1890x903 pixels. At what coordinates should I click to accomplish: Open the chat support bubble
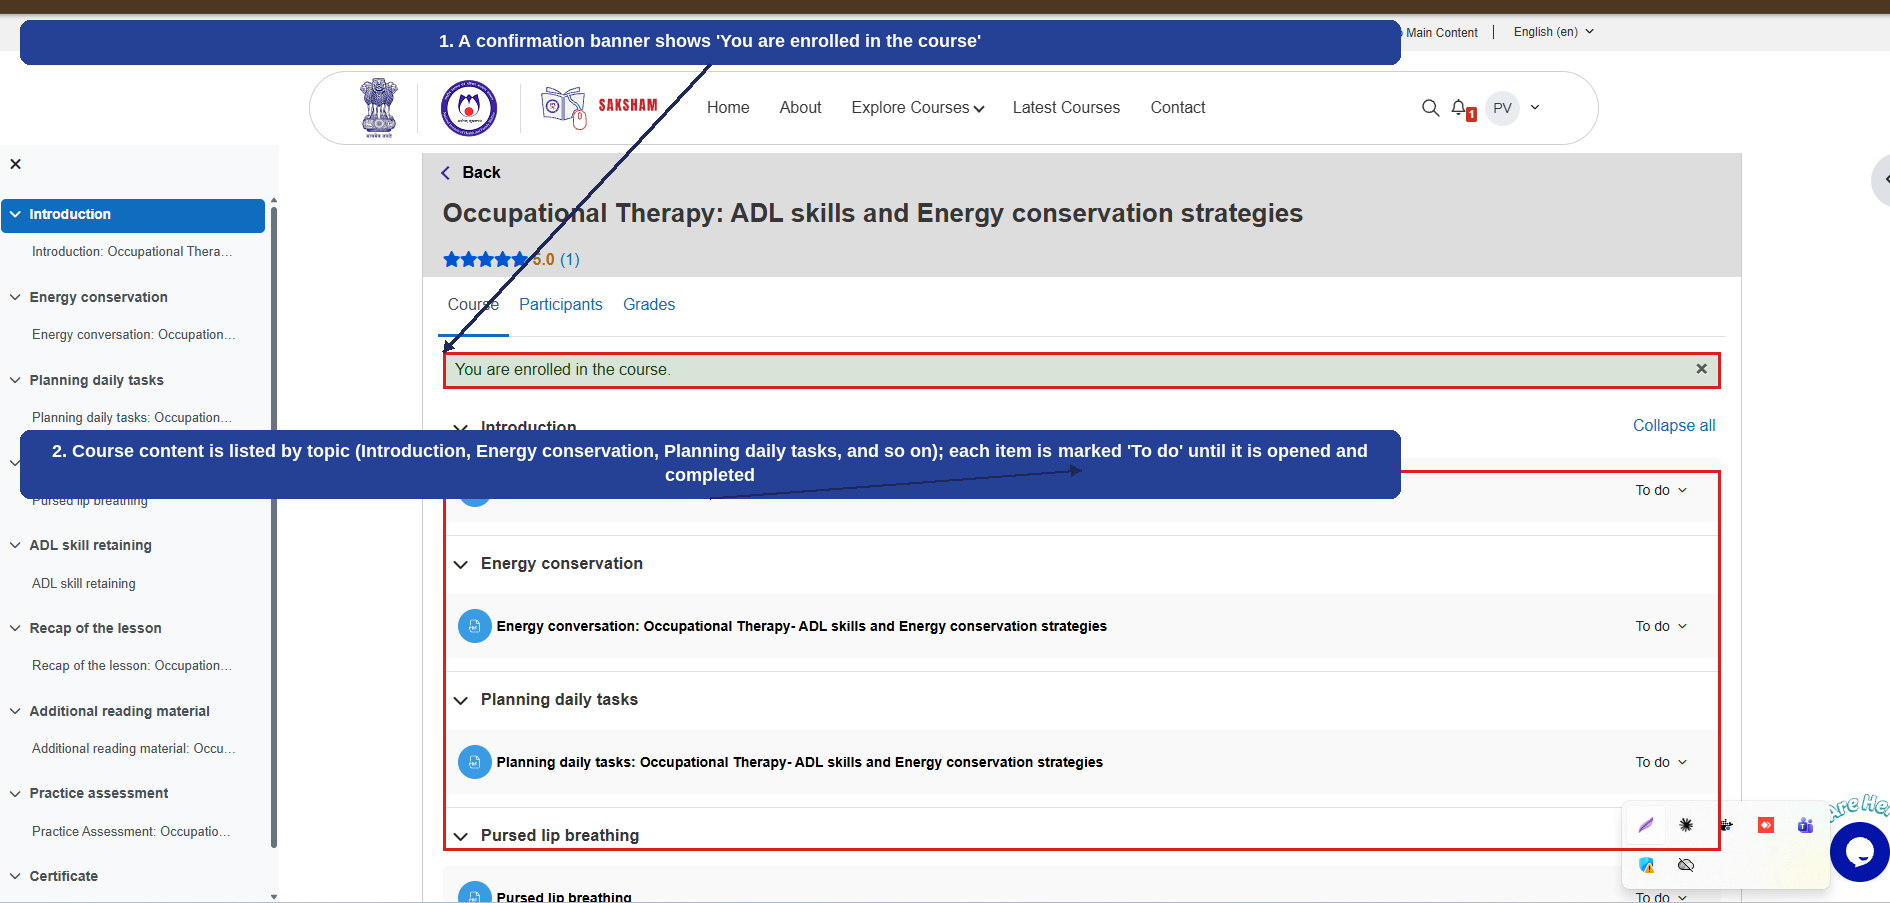pos(1860,852)
